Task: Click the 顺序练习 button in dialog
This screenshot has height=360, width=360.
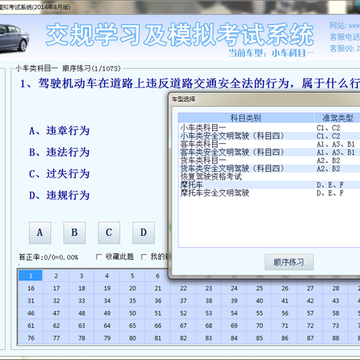Action: 289,262
